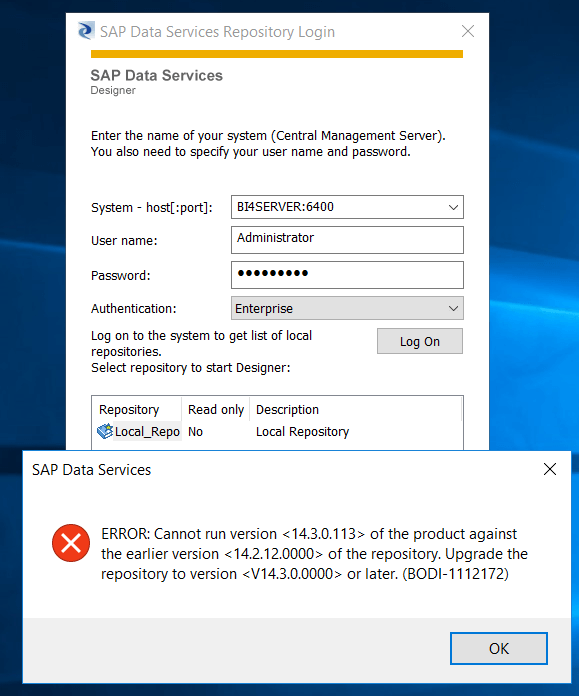Viewport: 579px width, 696px height.
Task: Close the SAP Data Services error dialog
Action: pos(550,469)
